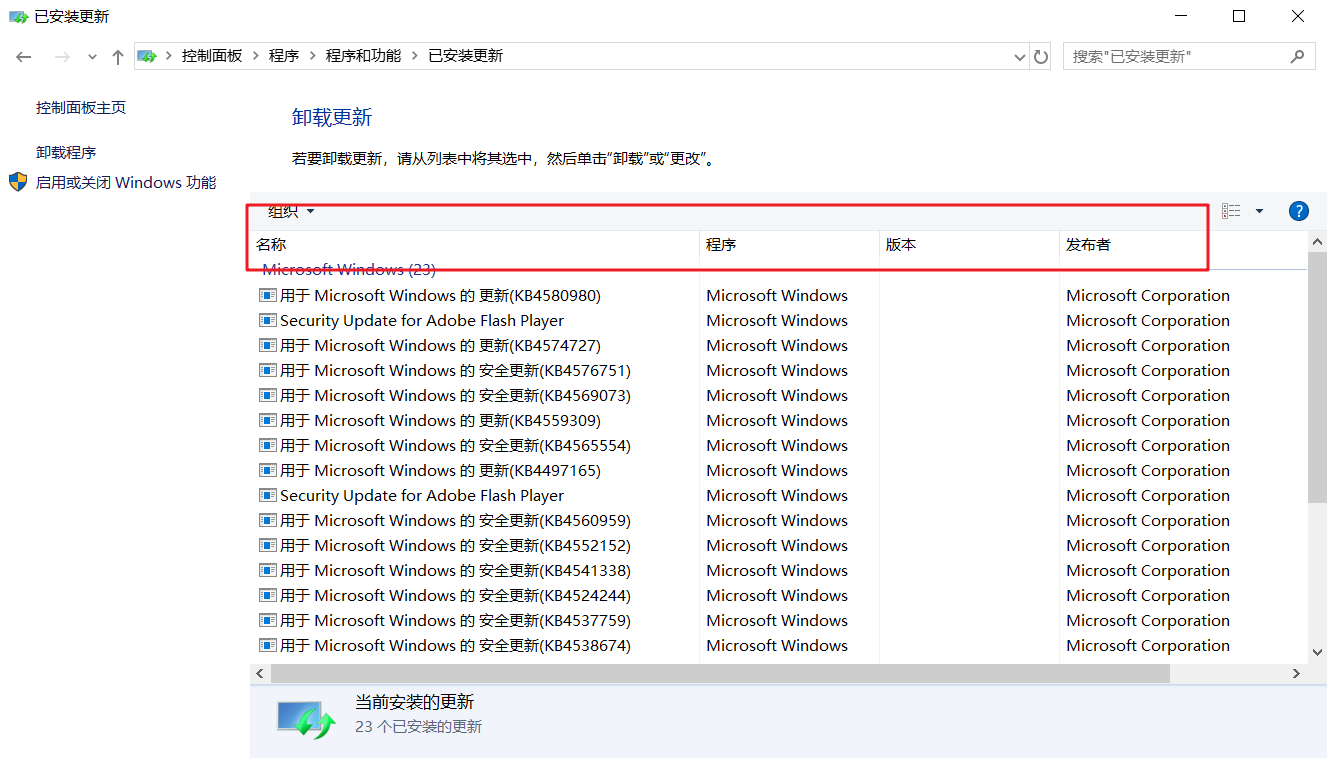1327x758 pixels.
Task: Click the vertical scrollbar thumb
Action: pyautogui.click(x=1318, y=376)
